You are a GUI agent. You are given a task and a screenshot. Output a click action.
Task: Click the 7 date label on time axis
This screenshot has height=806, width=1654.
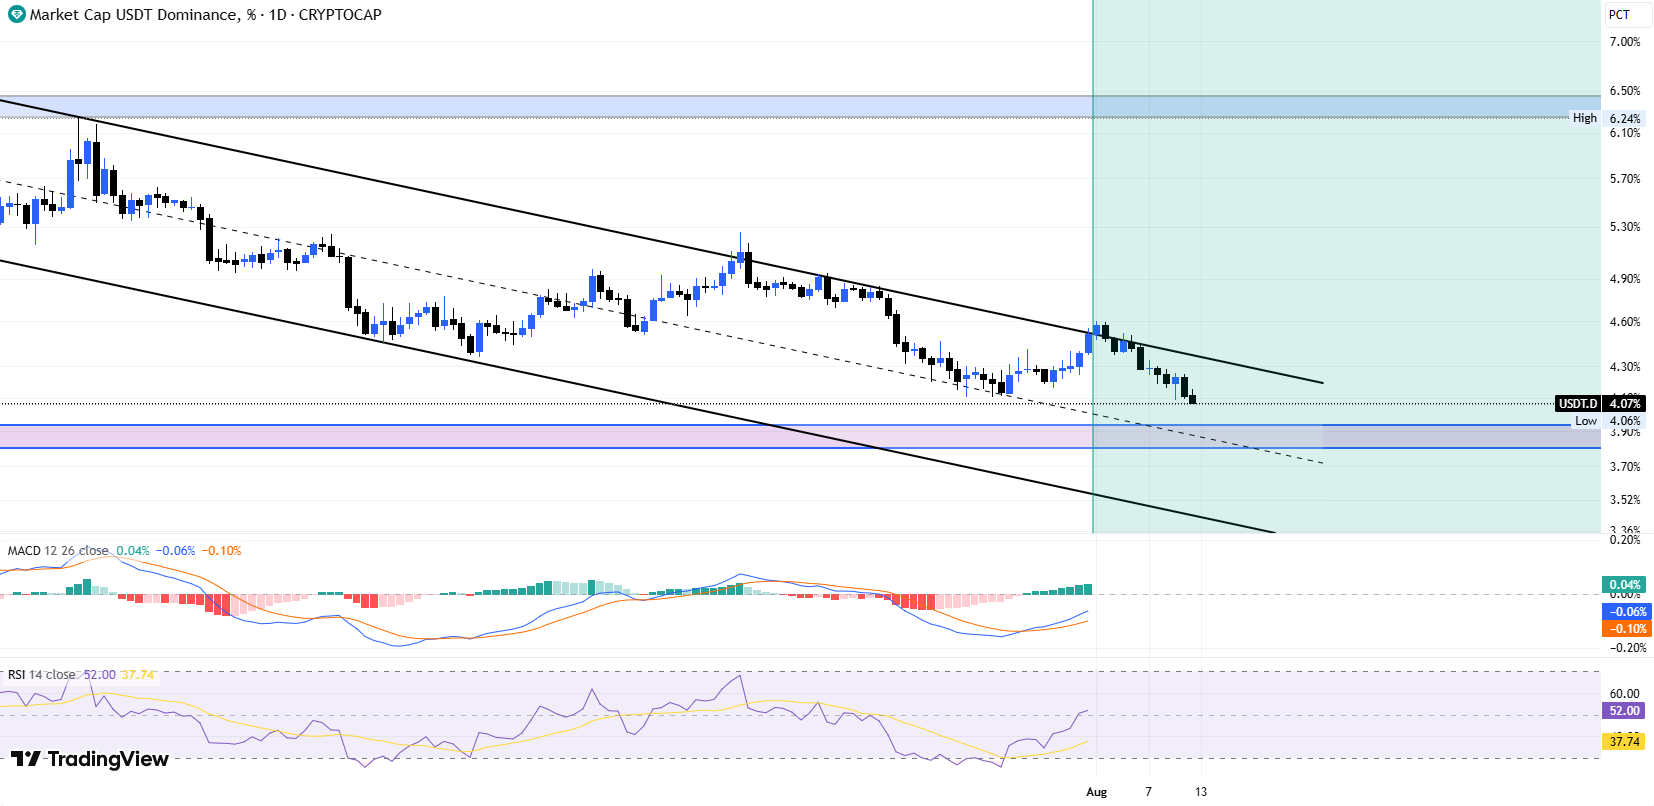pyautogui.click(x=1148, y=792)
